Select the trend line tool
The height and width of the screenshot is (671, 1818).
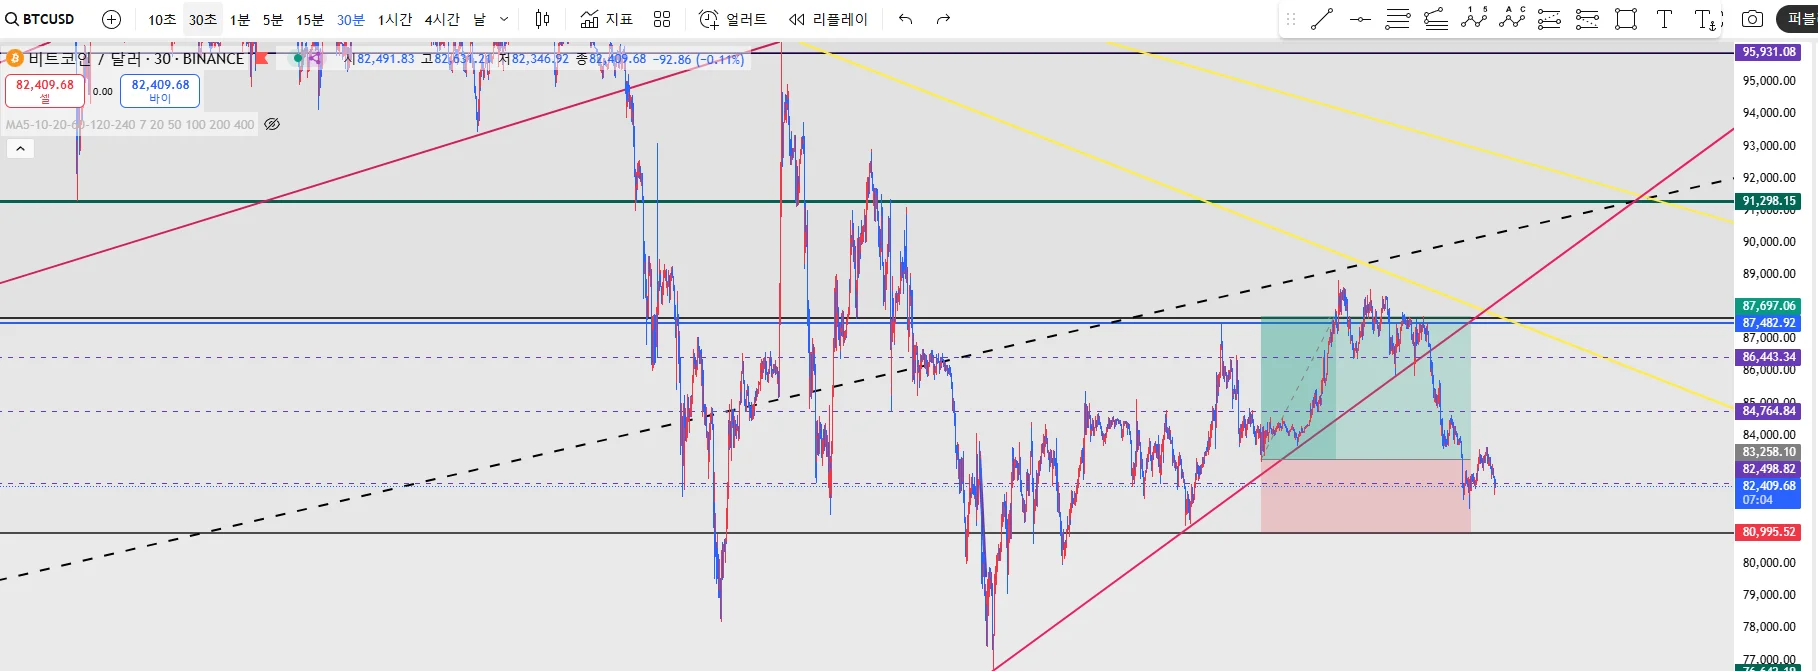click(x=1322, y=19)
